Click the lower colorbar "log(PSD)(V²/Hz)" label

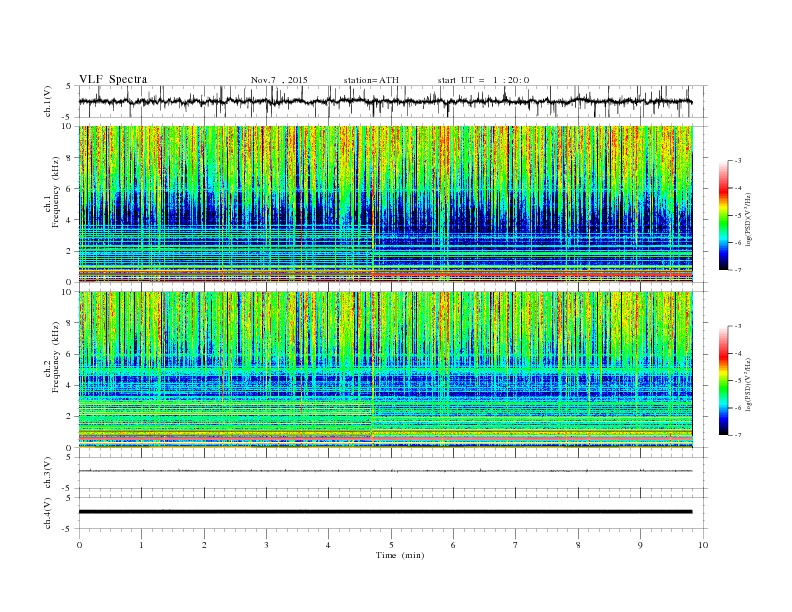click(x=749, y=384)
